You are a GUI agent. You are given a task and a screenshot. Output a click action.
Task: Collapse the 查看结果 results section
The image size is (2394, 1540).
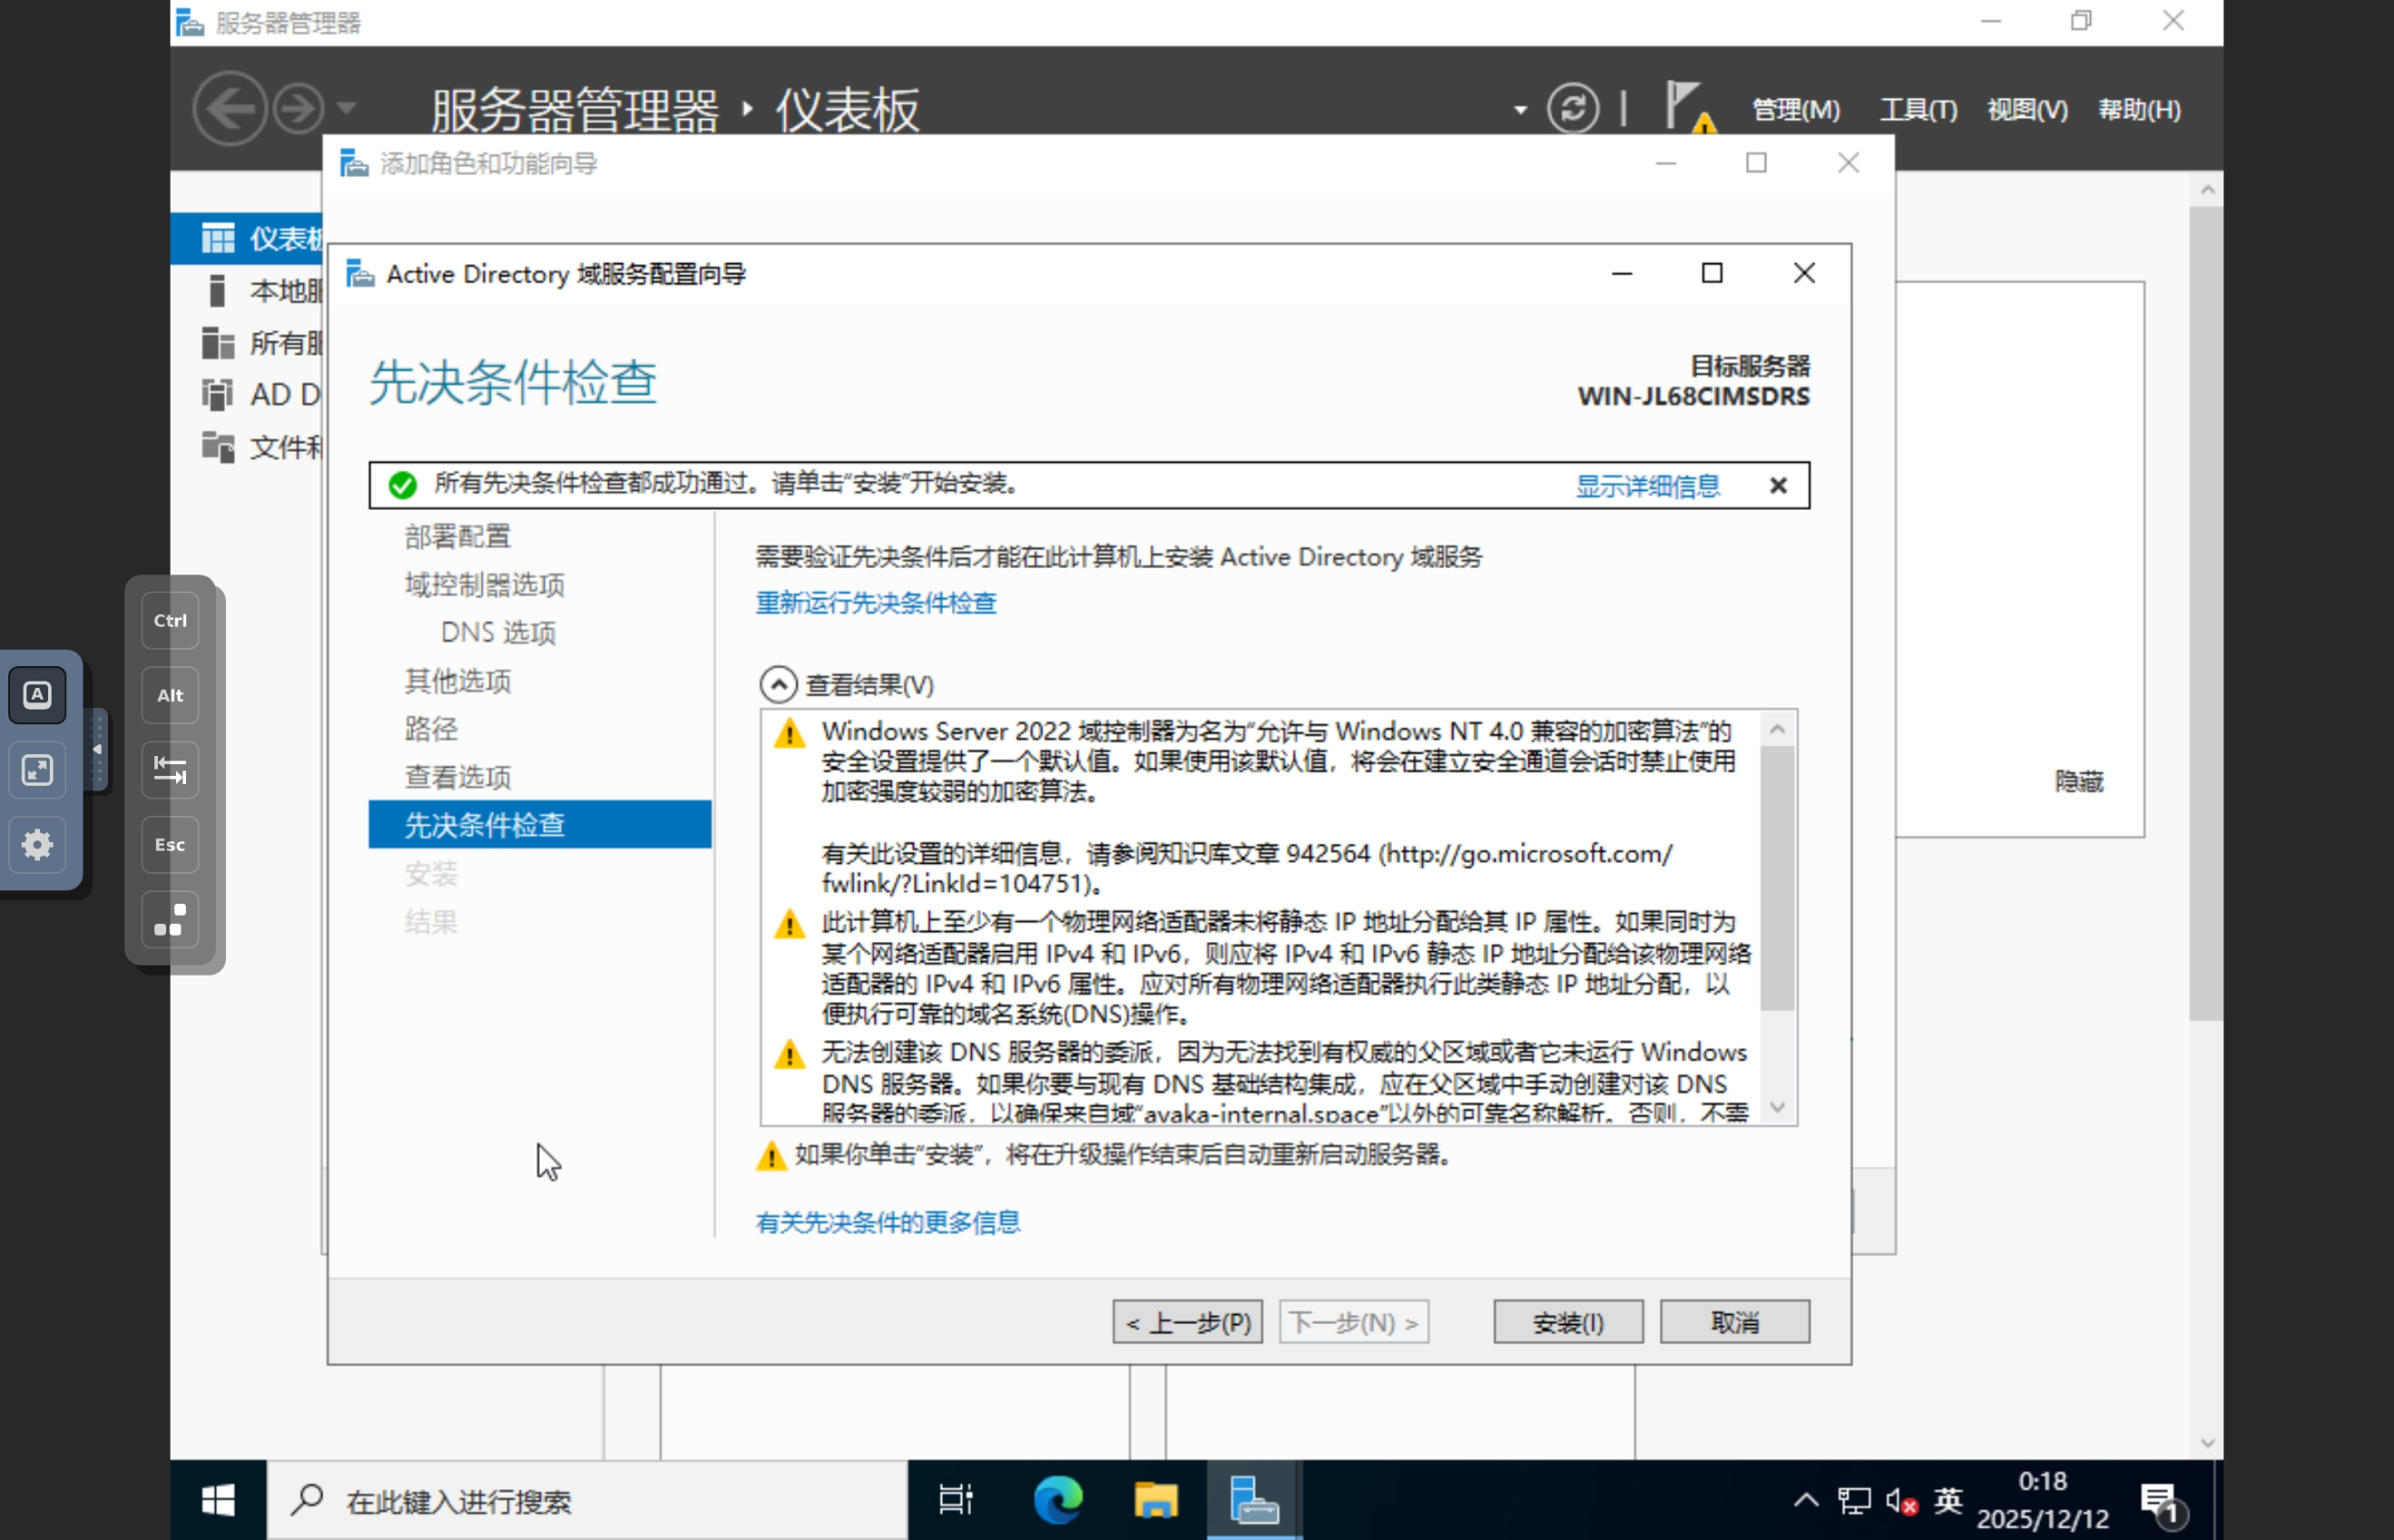pyautogui.click(x=778, y=685)
